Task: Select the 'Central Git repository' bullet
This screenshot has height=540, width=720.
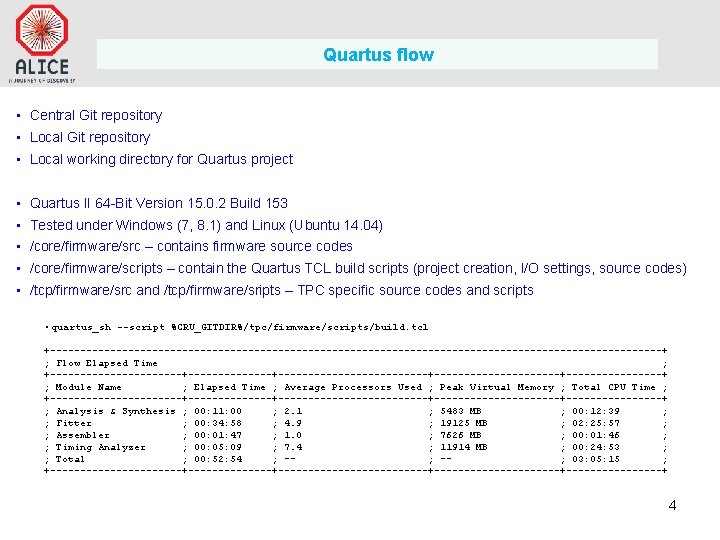Action: pos(96,115)
